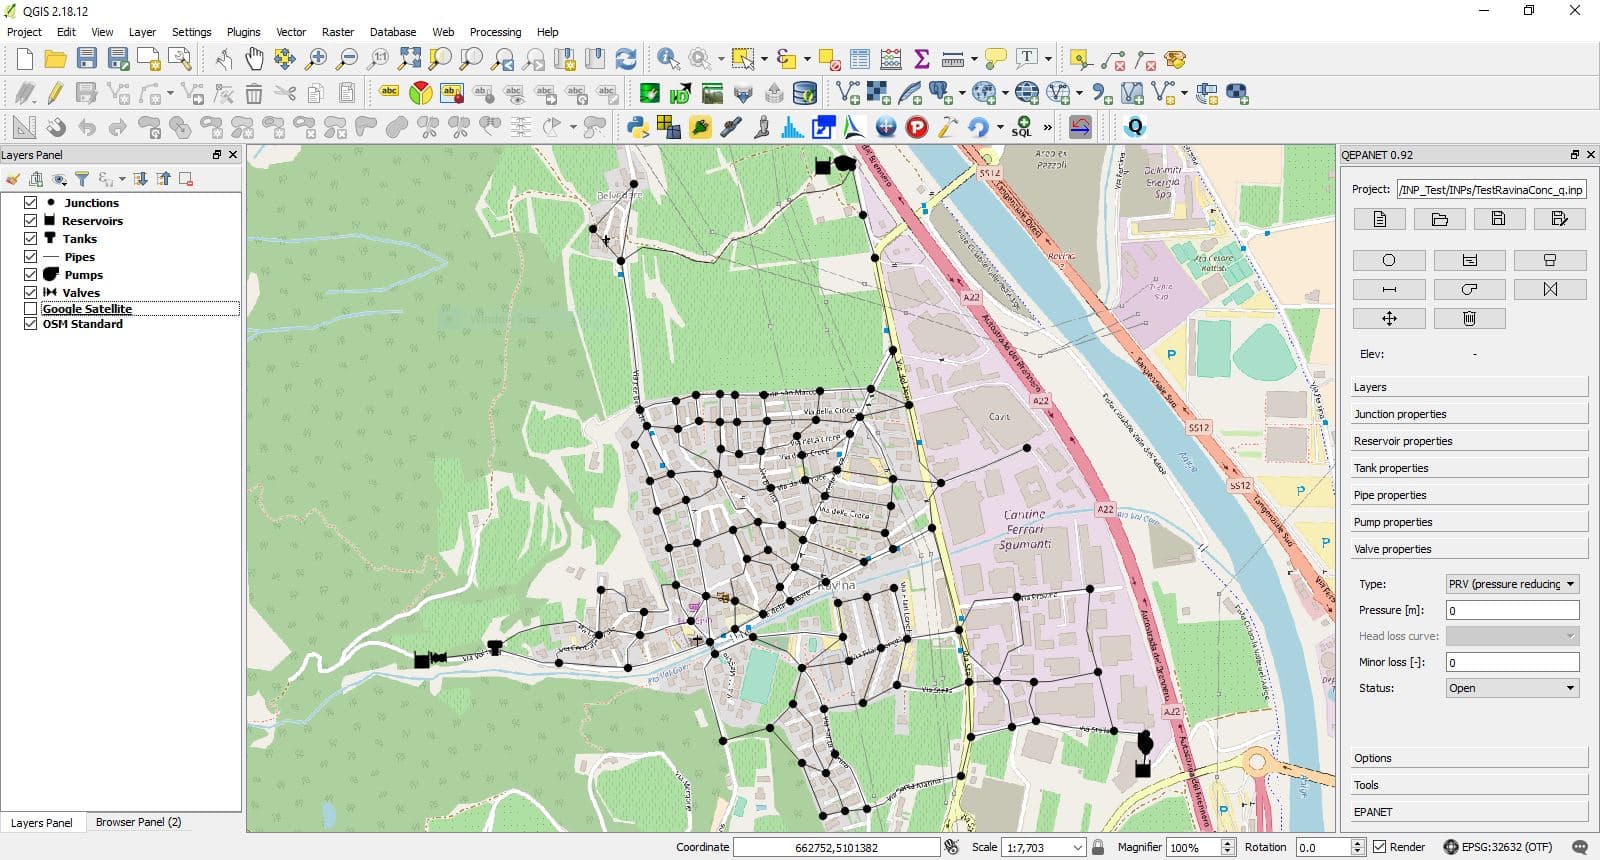
Task: Open the Scale dropdown in status bar
Action: point(1077,847)
